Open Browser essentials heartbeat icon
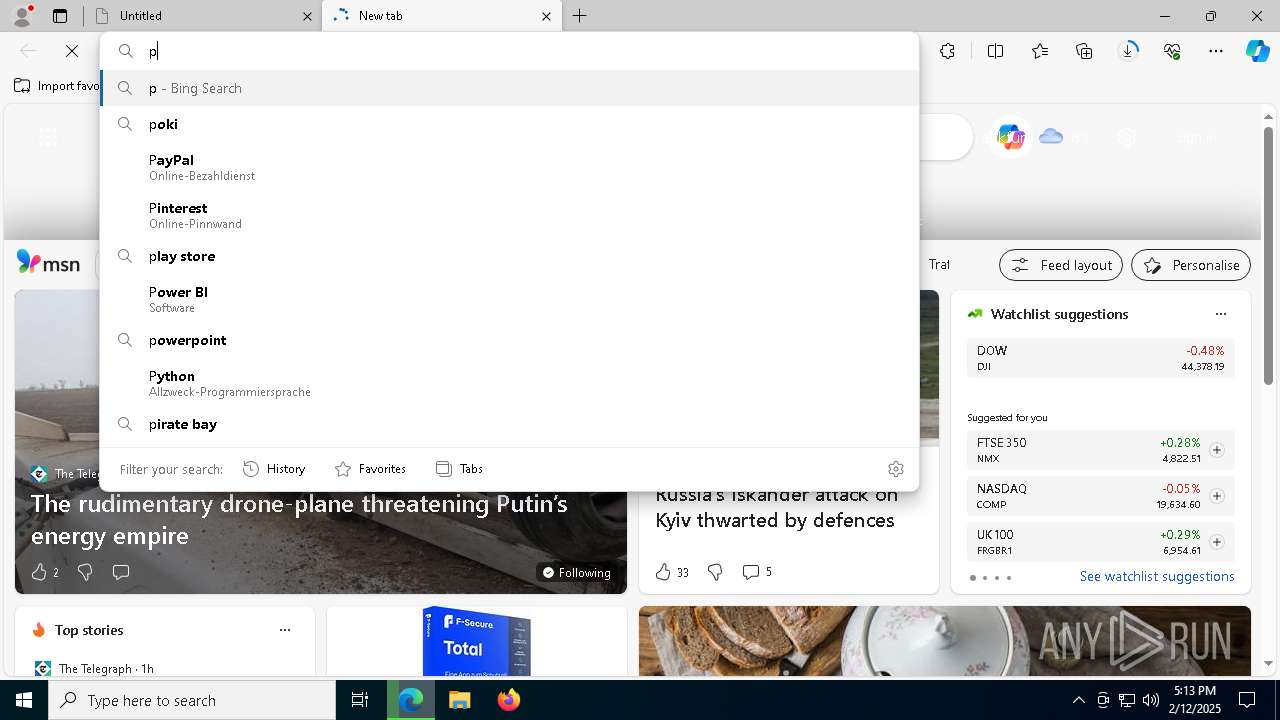The width and height of the screenshot is (1280, 720). click(1172, 51)
